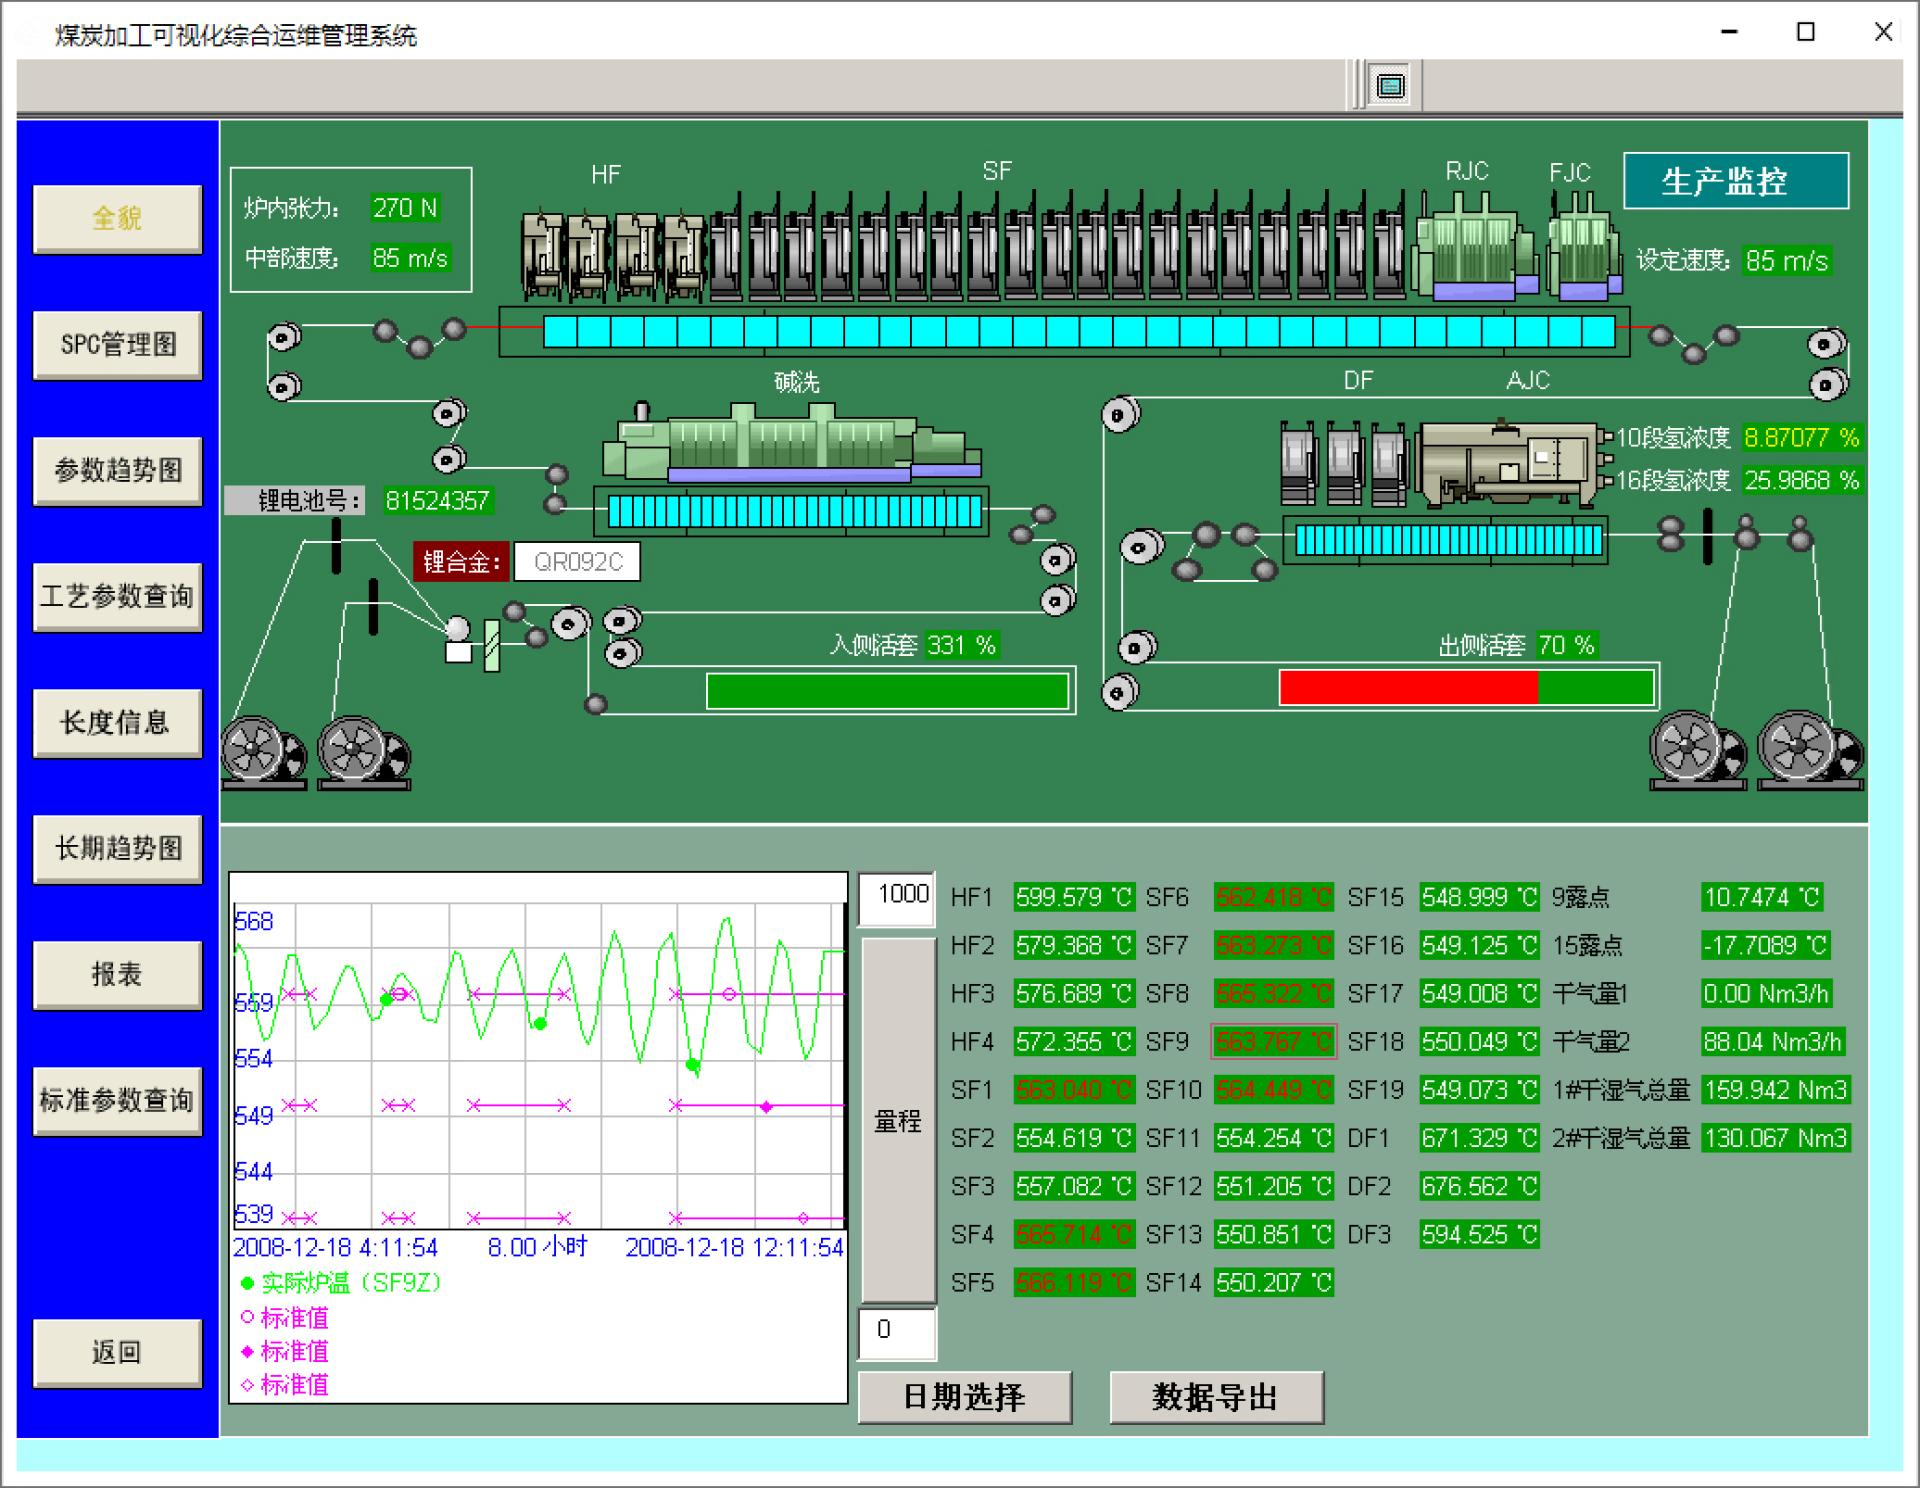Click the 量程 range slider bar

click(897, 1120)
